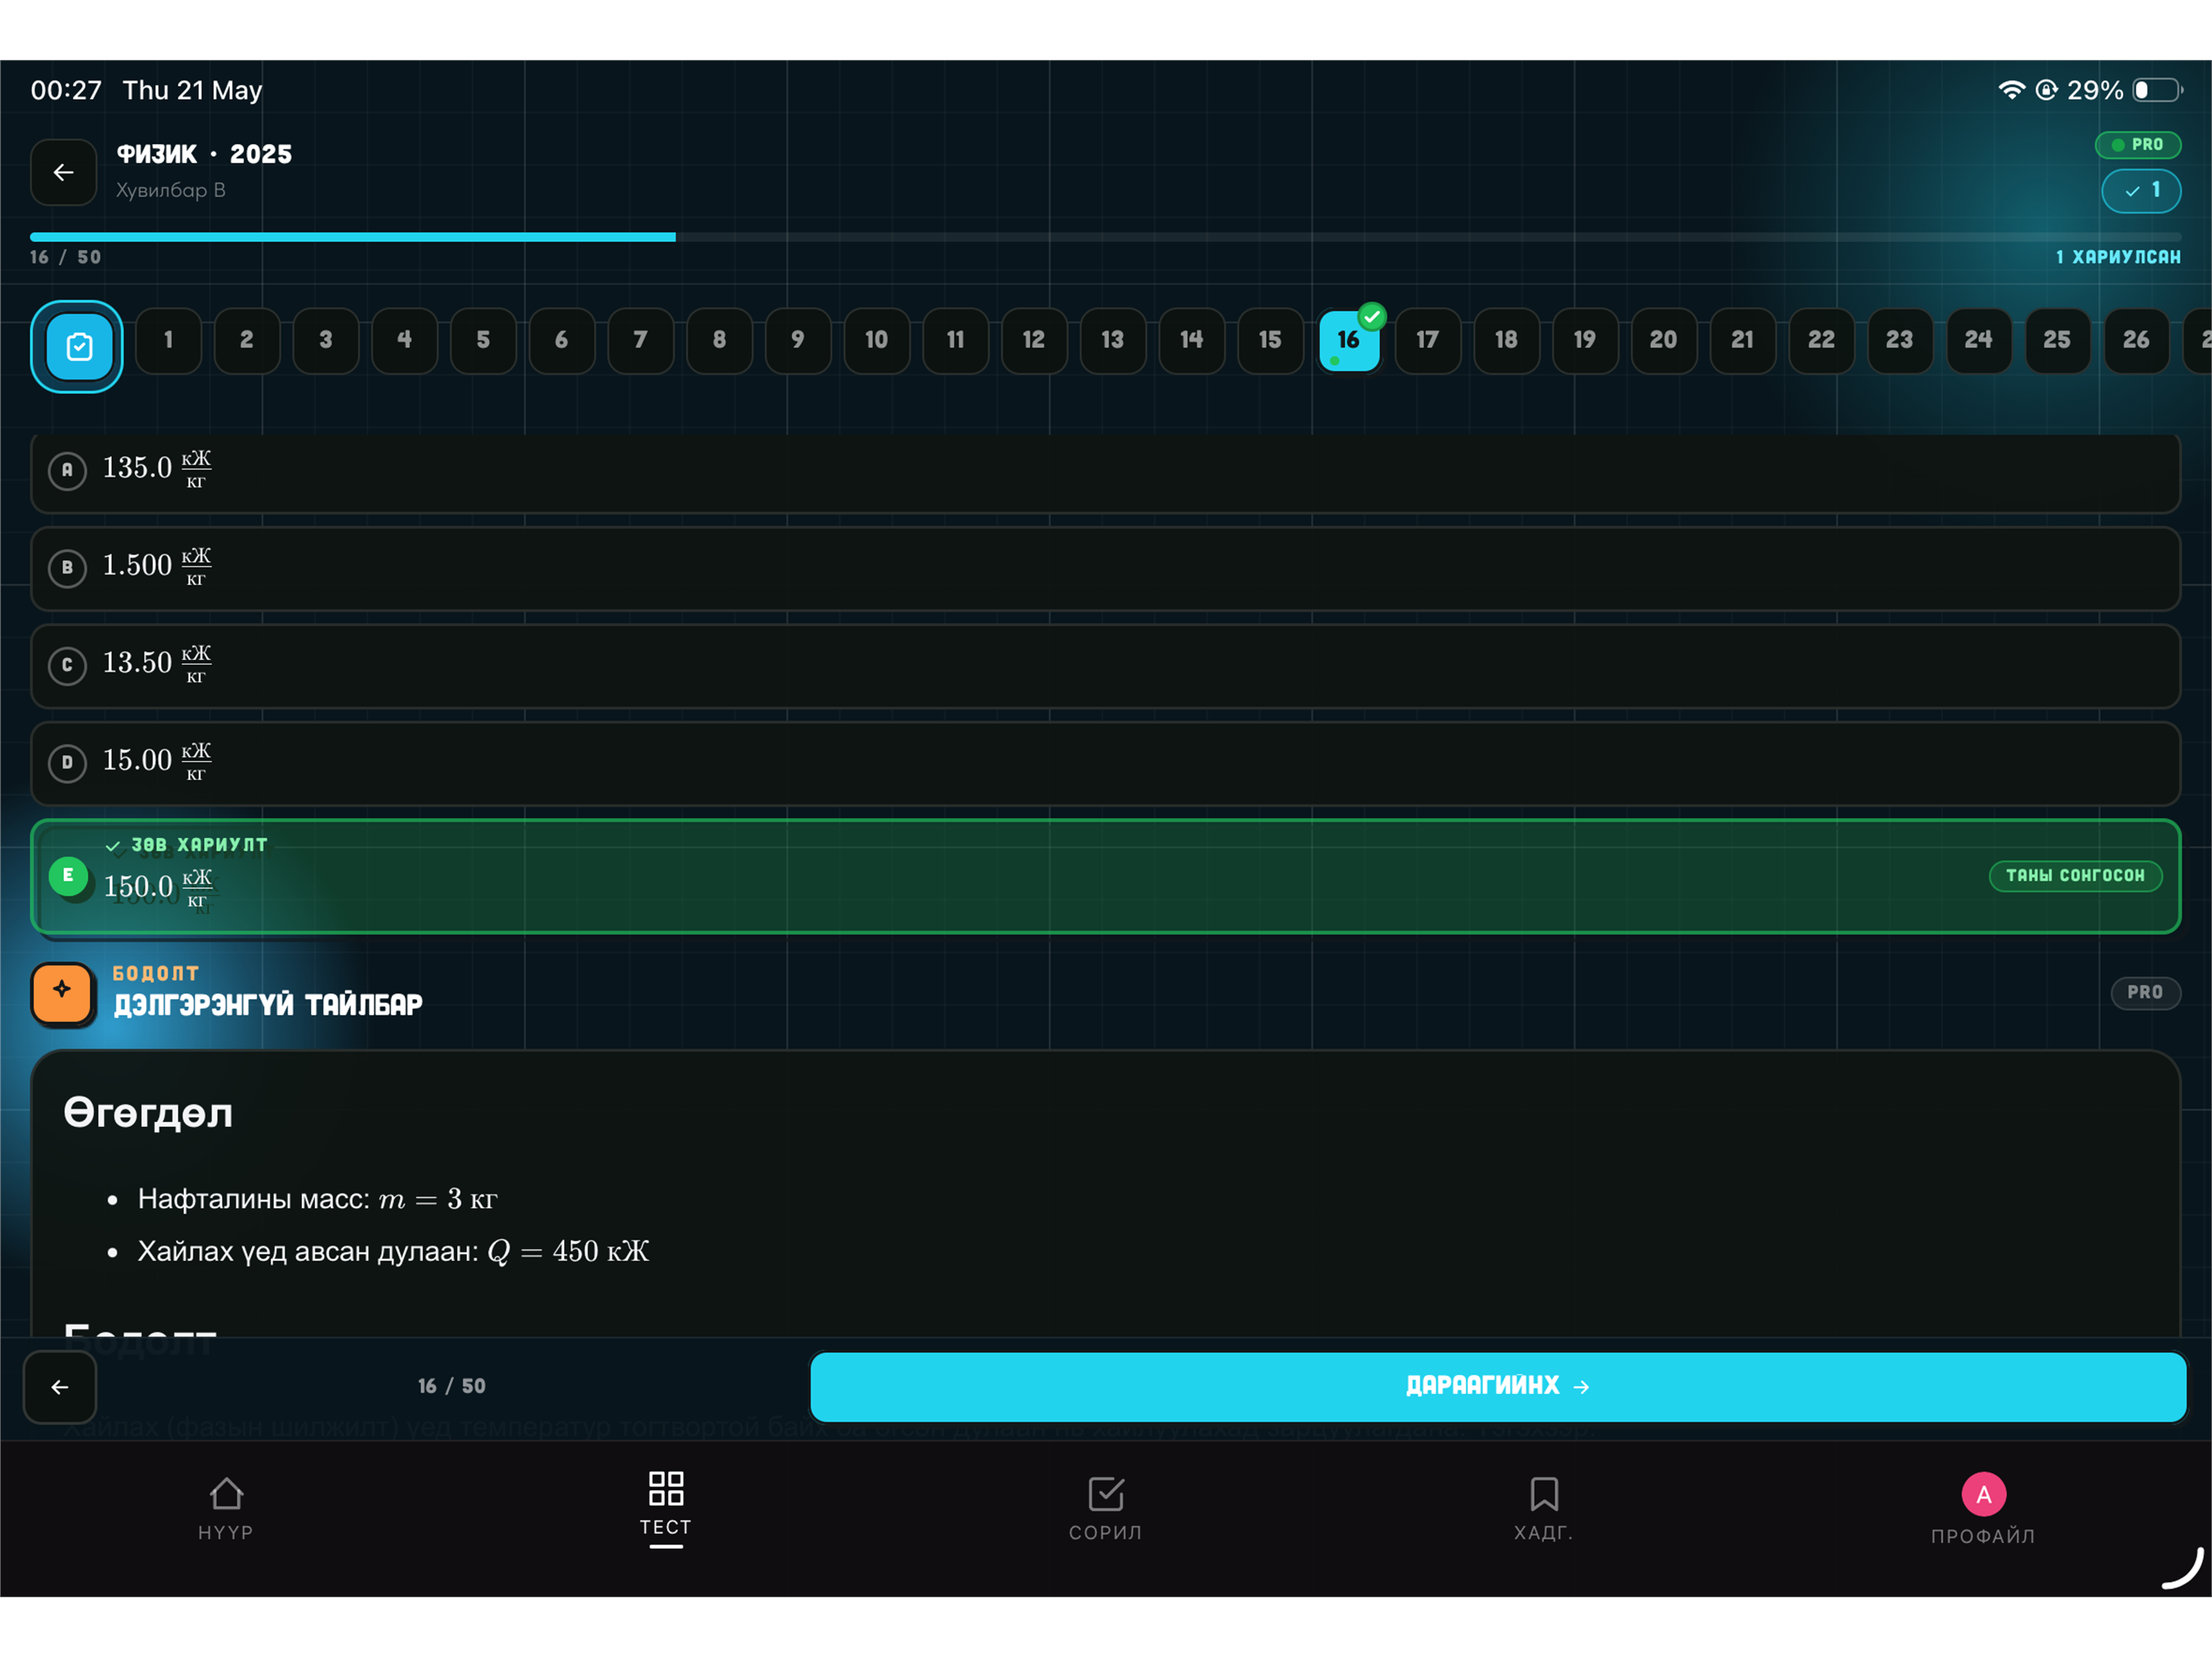
Task: Tap the Нафталины масс bullet line
Action: point(317,1199)
